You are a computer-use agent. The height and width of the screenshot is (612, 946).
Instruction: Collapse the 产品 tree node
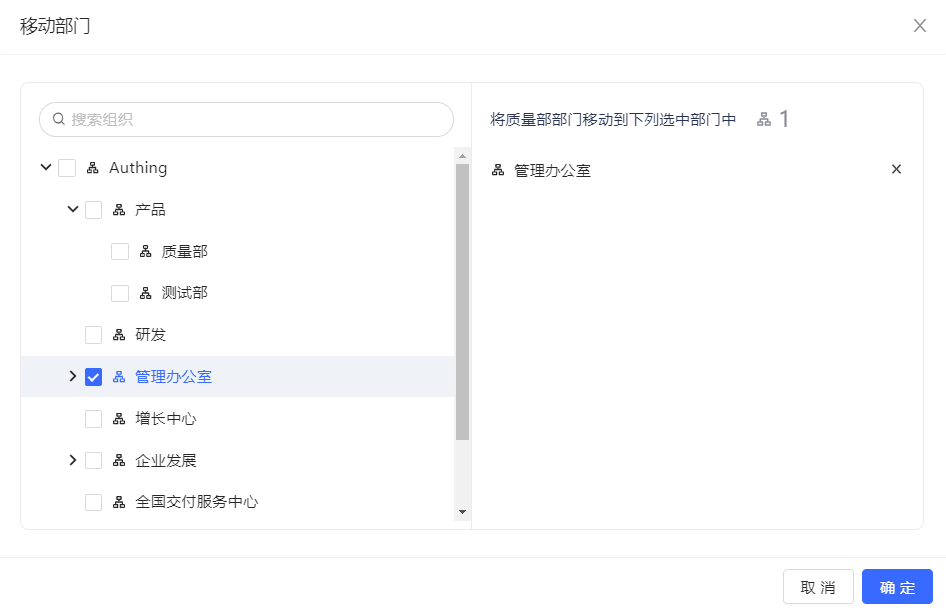[x=72, y=209]
